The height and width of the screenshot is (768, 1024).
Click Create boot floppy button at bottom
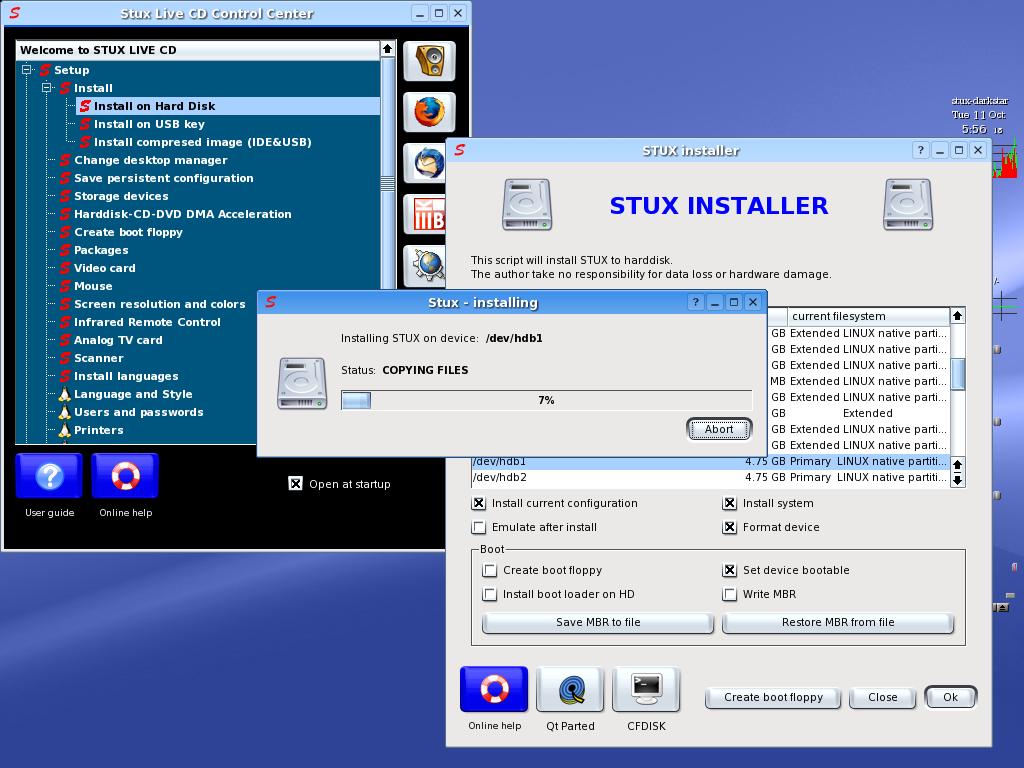773,697
